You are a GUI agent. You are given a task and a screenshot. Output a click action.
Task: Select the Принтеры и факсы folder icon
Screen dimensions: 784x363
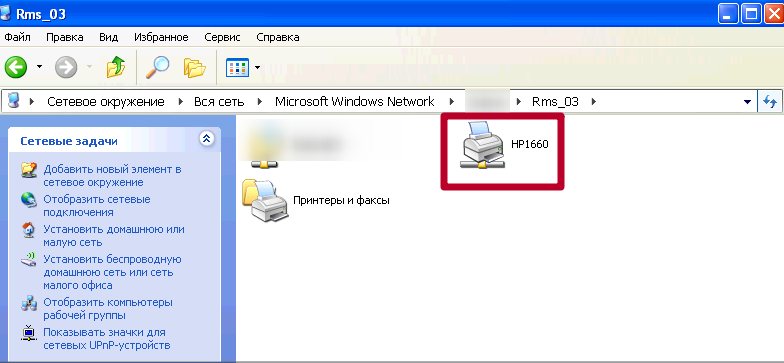click(x=265, y=200)
